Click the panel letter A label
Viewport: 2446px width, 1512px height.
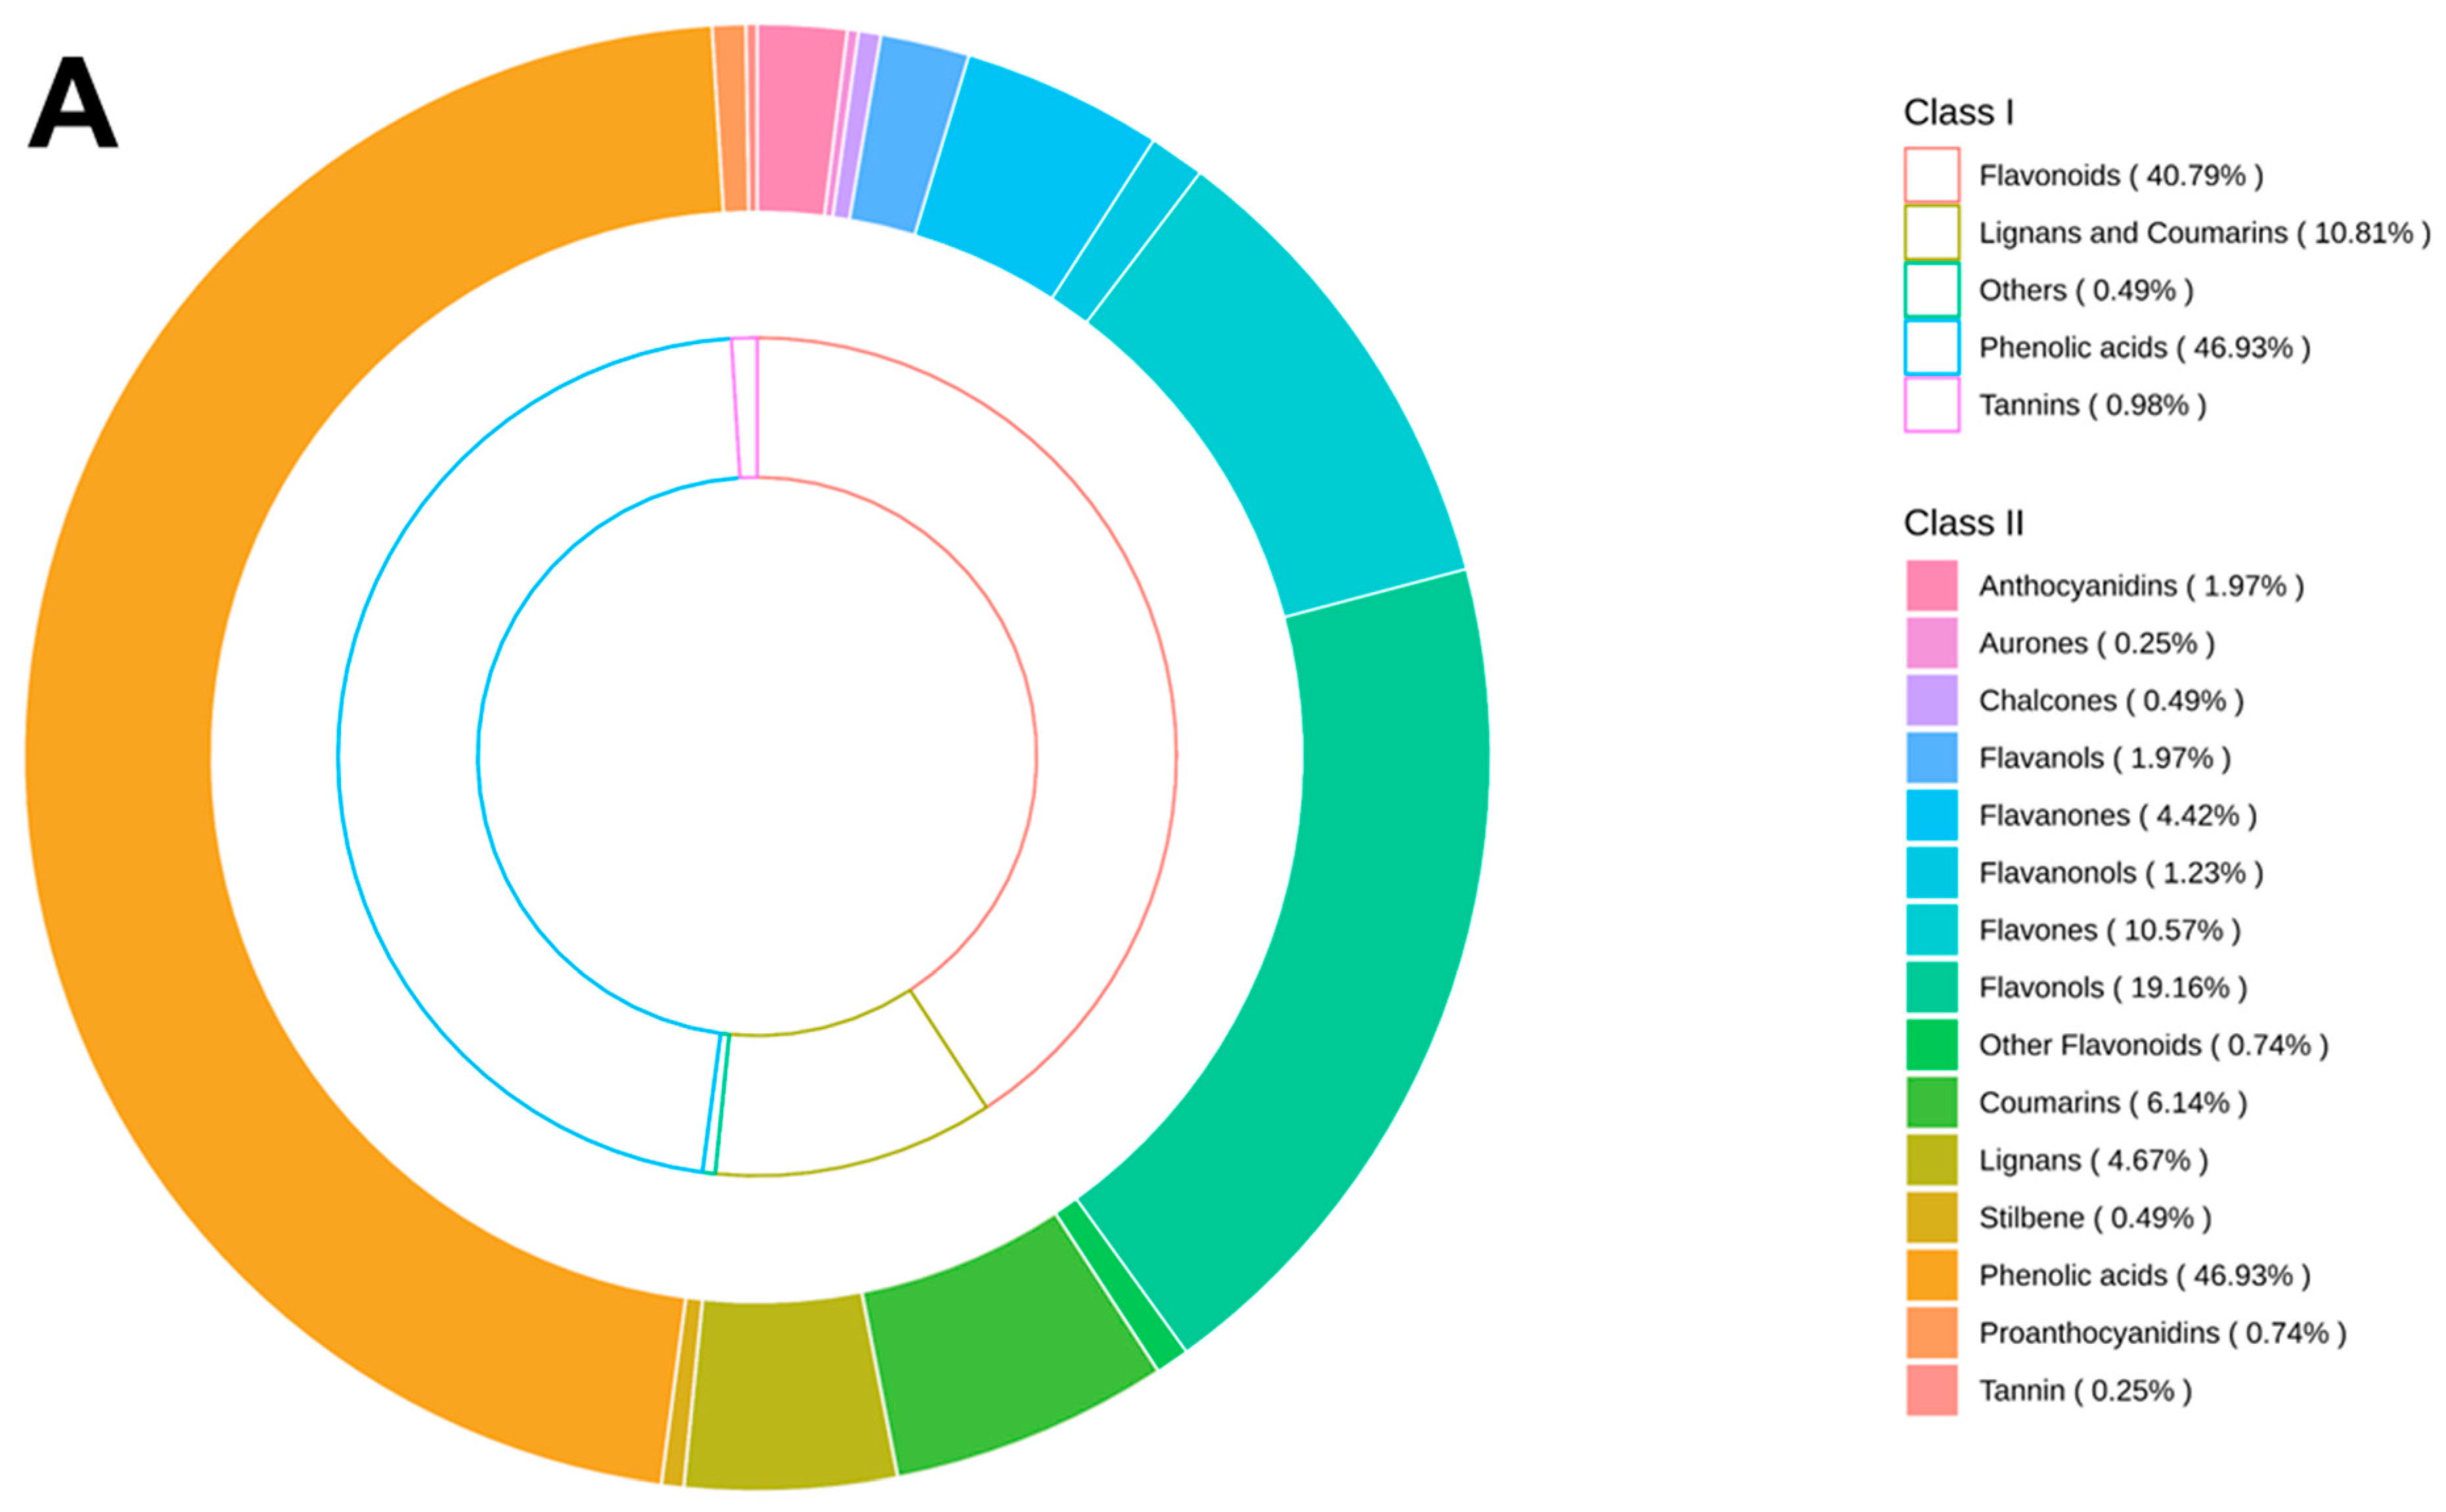73,103
